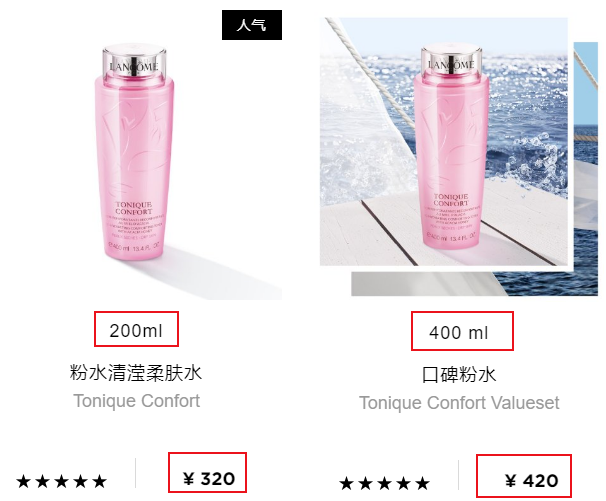Open 粉水清滢柔肤水 product title

[x=136, y=373]
